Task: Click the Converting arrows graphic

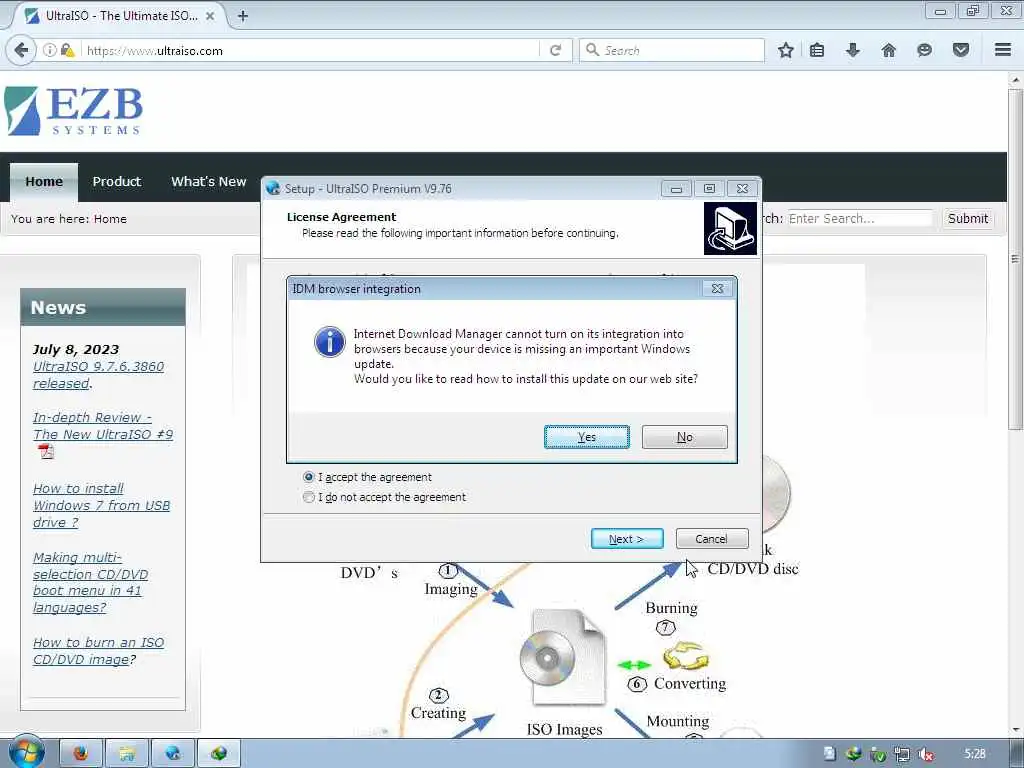Action: coord(685,656)
